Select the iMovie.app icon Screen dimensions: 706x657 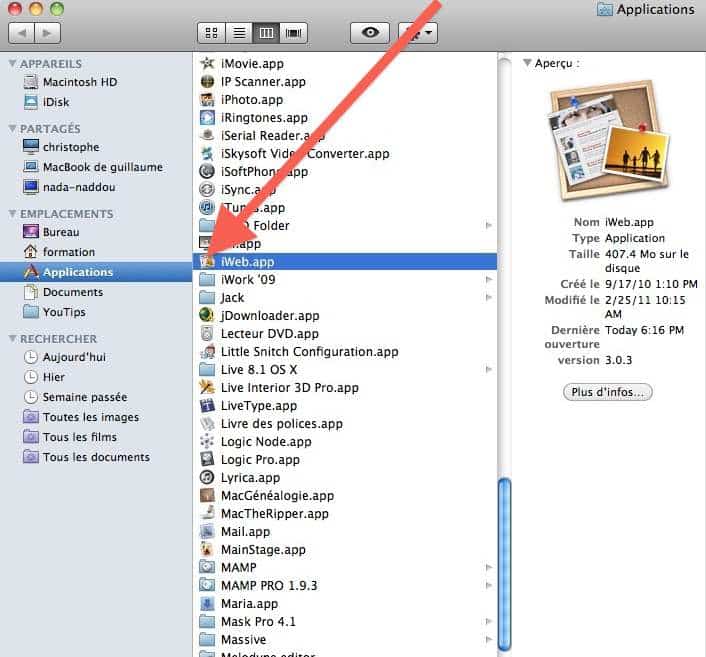(x=207, y=63)
